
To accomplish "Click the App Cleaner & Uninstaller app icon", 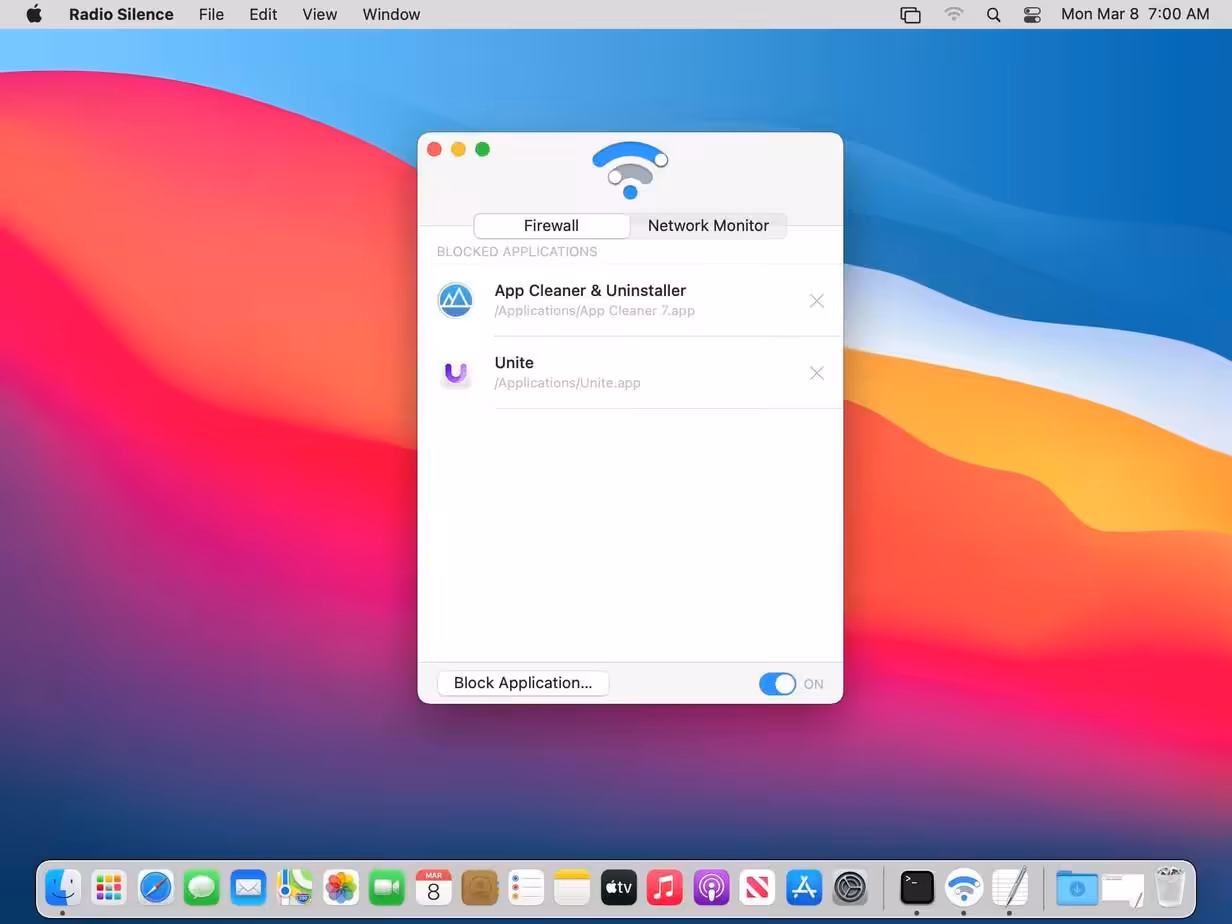I will click(455, 300).
